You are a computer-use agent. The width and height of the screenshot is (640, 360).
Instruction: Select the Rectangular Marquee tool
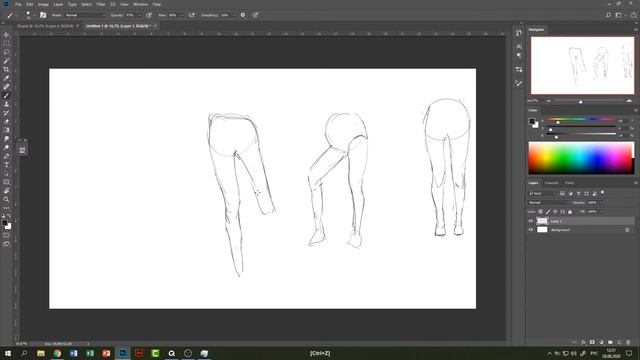6,43
